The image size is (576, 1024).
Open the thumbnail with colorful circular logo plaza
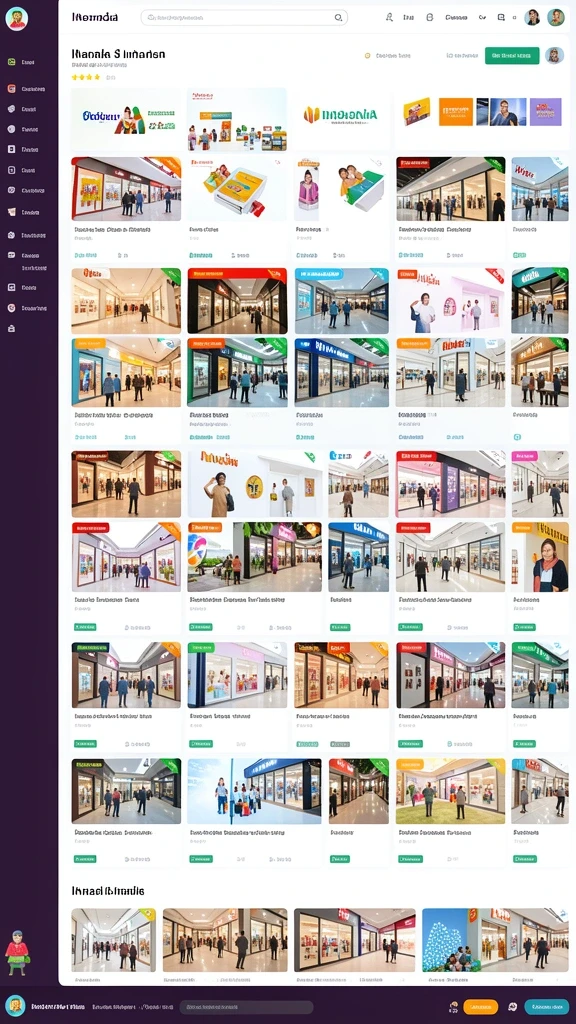[x=254, y=557]
